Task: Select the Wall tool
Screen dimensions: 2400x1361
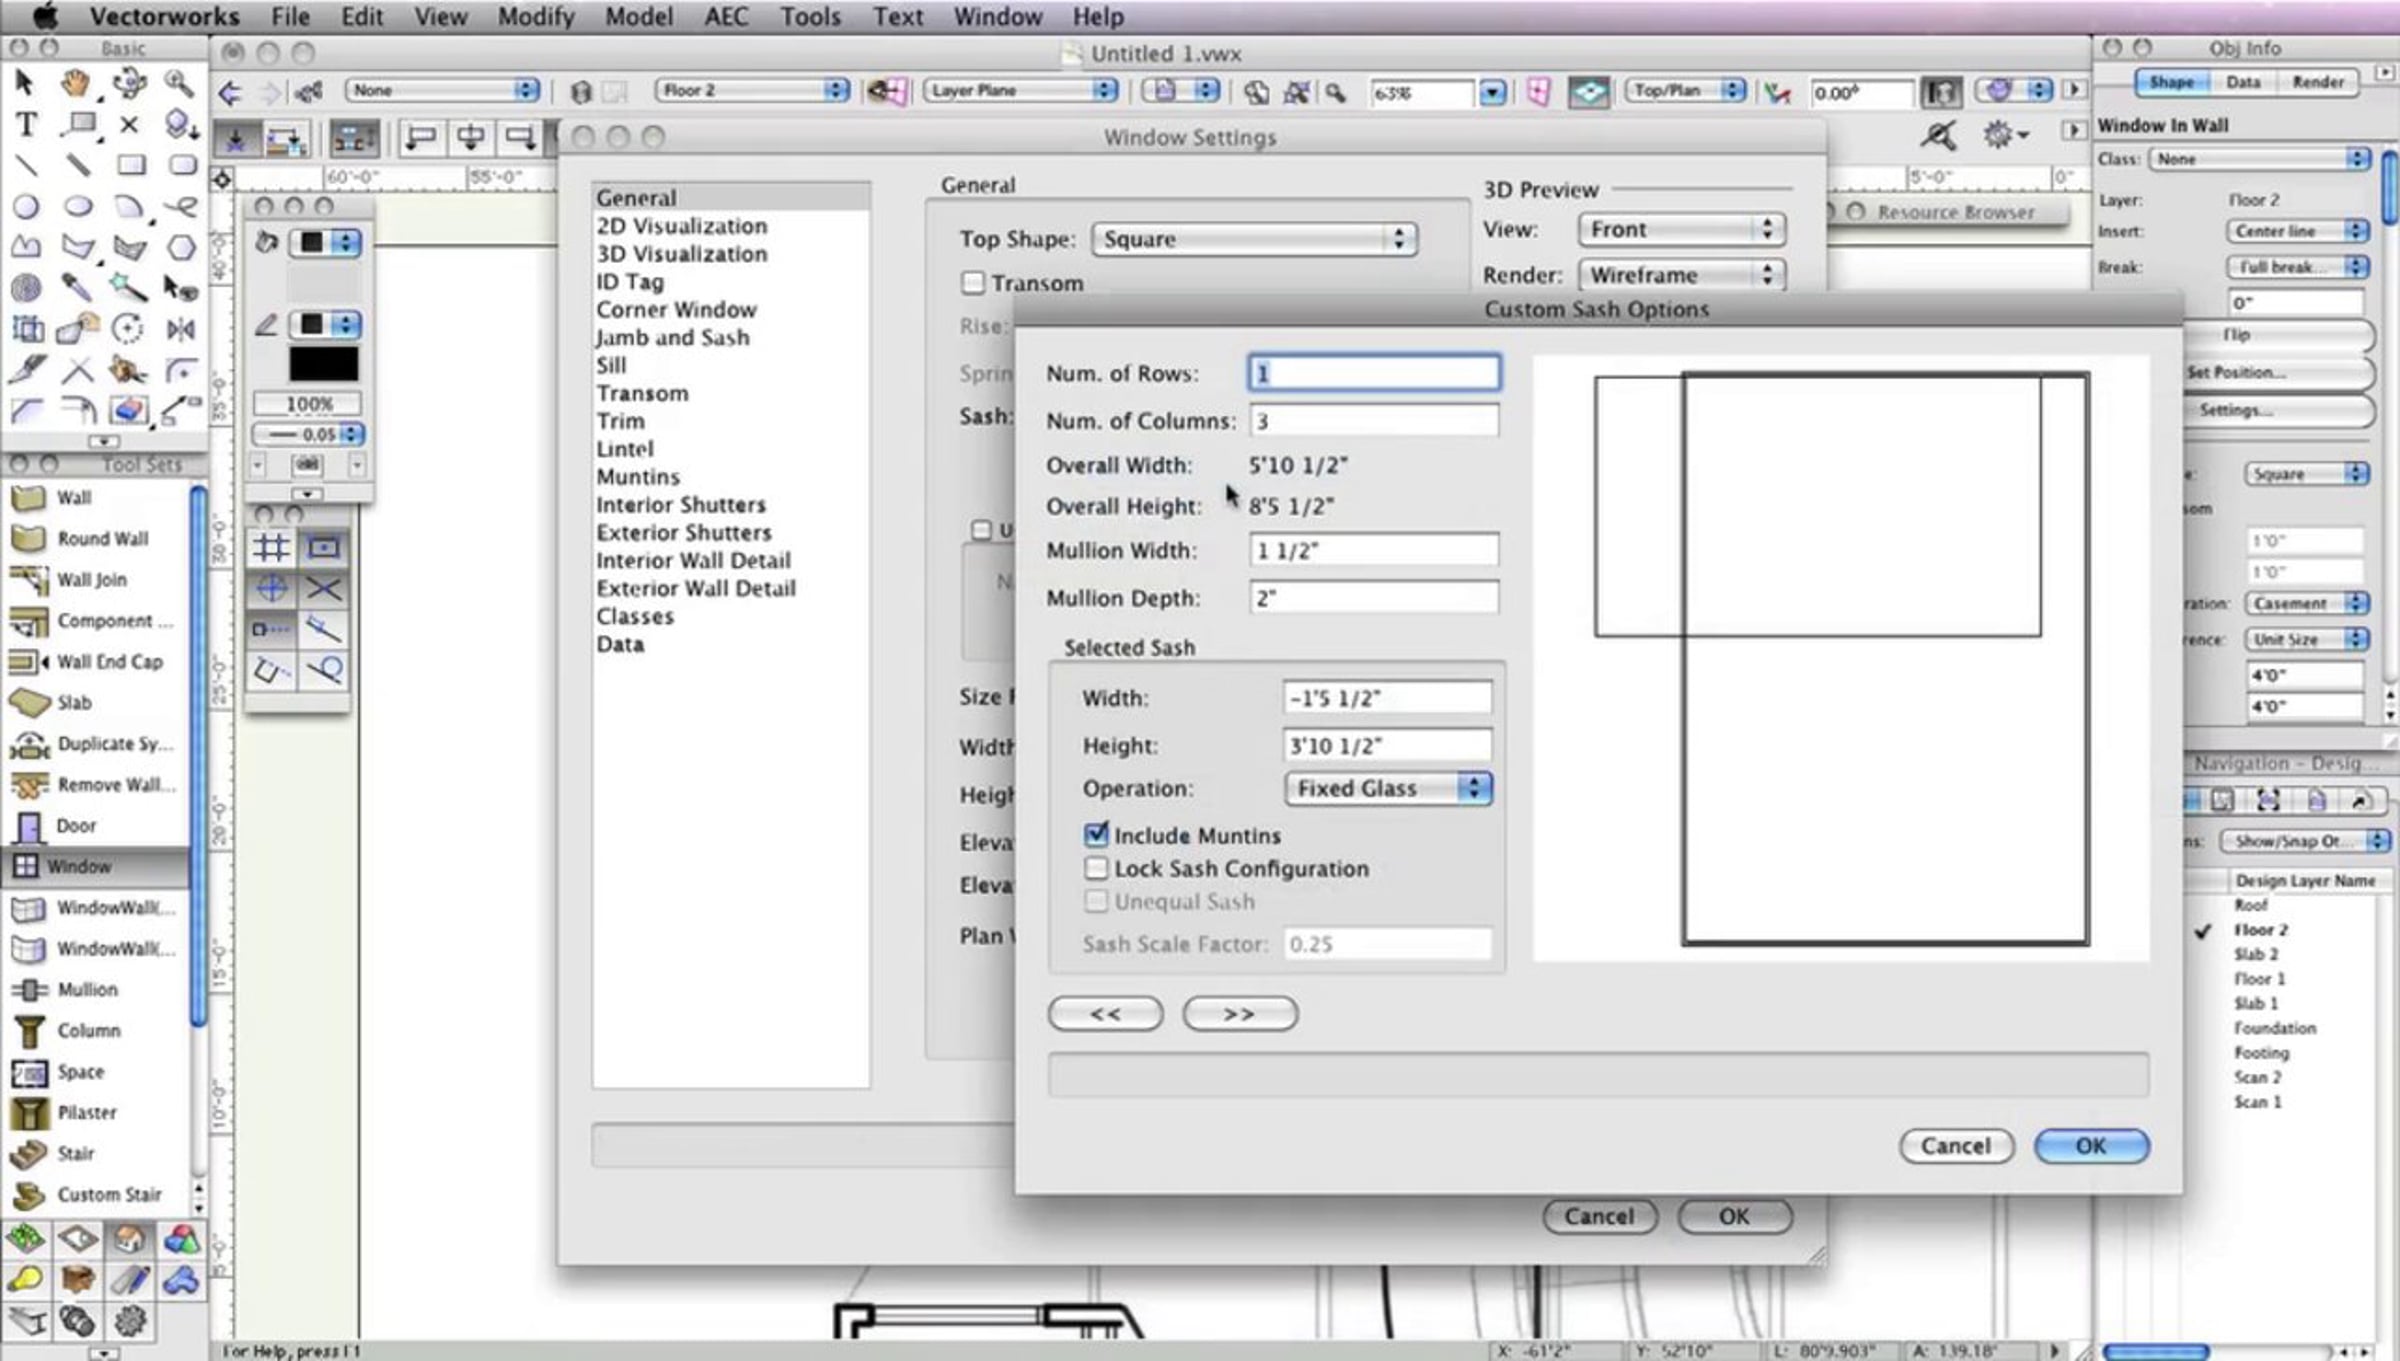Action: tap(73, 497)
